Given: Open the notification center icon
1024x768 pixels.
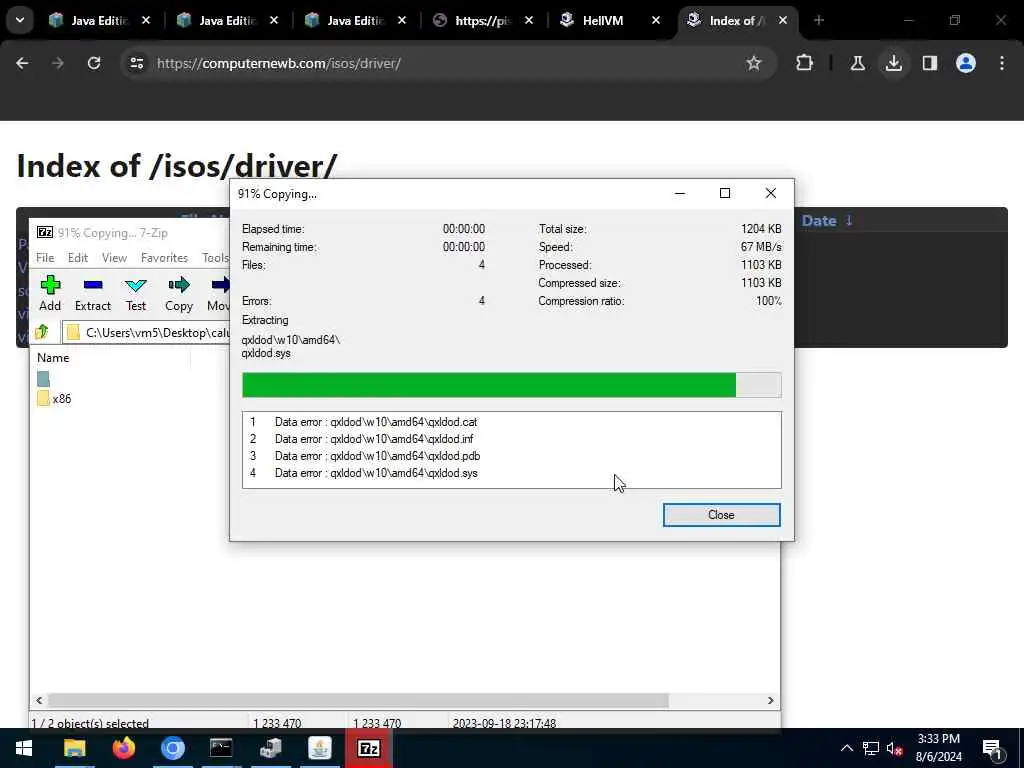Looking at the screenshot, I should [993, 750].
